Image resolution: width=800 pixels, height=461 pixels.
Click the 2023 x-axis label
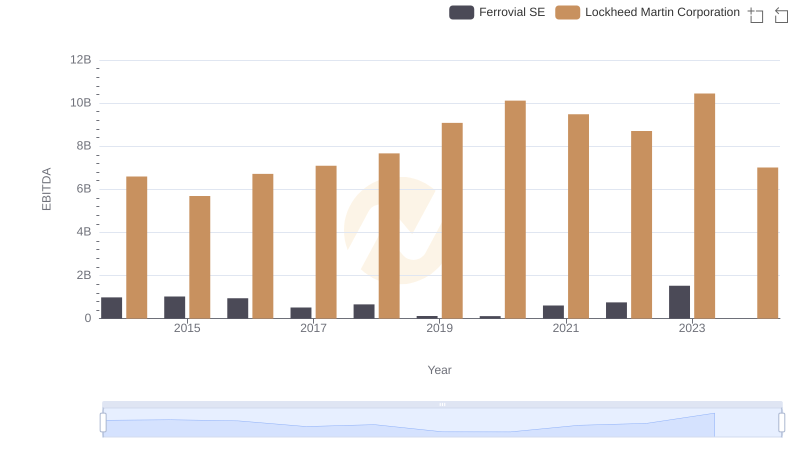pos(692,328)
